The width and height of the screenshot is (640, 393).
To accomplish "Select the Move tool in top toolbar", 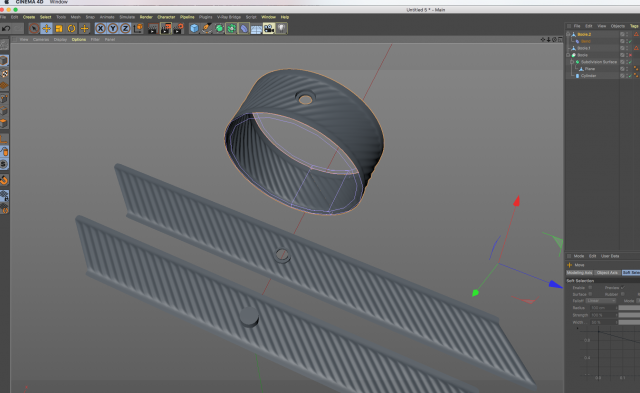I will click(47, 28).
